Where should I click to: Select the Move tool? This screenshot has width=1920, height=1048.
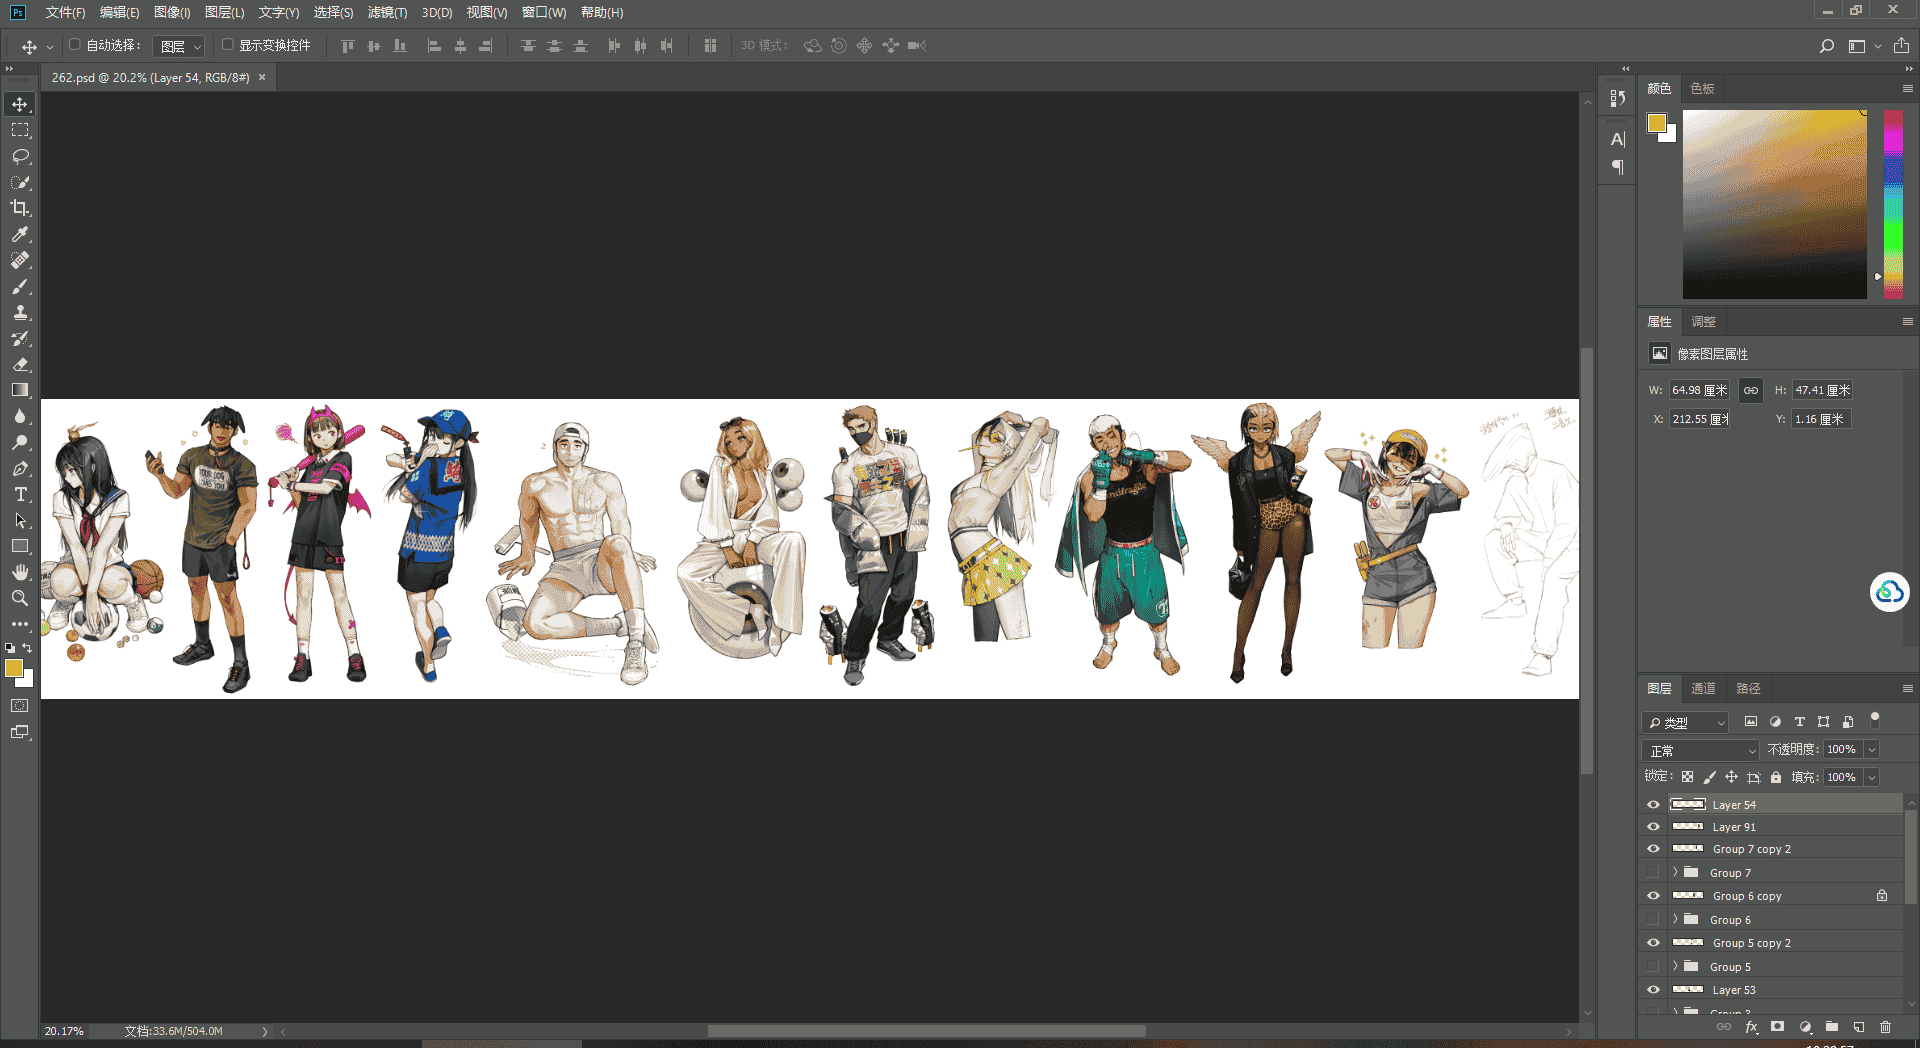[x=20, y=104]
